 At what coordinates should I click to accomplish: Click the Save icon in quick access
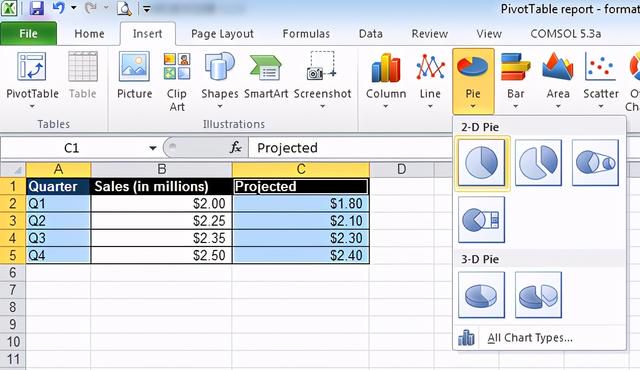[x=37, y=8]
